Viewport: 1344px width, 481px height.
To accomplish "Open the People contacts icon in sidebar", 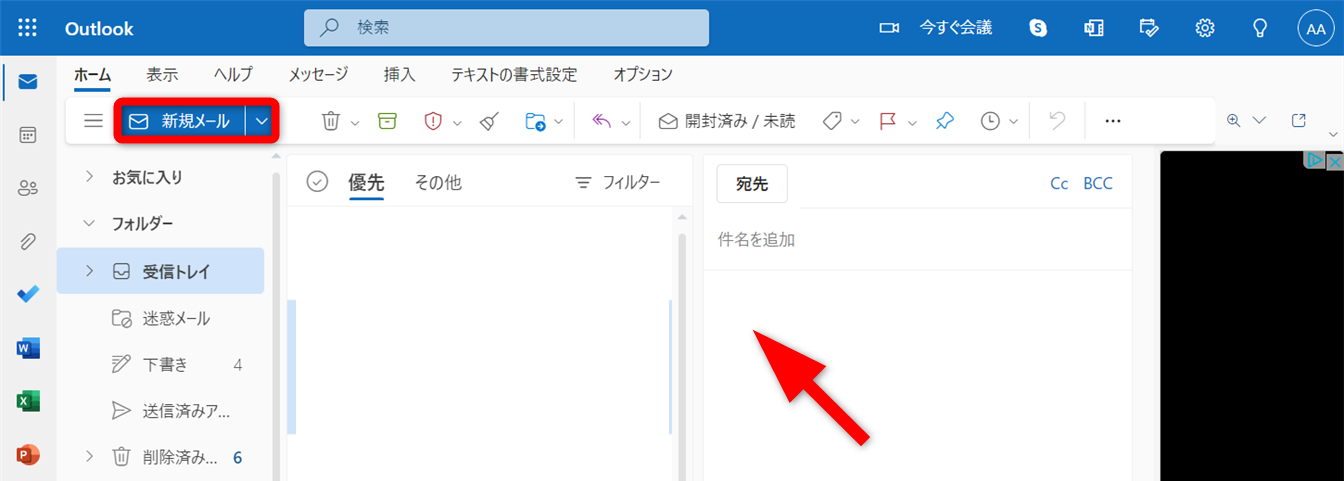I will point(28,188).
